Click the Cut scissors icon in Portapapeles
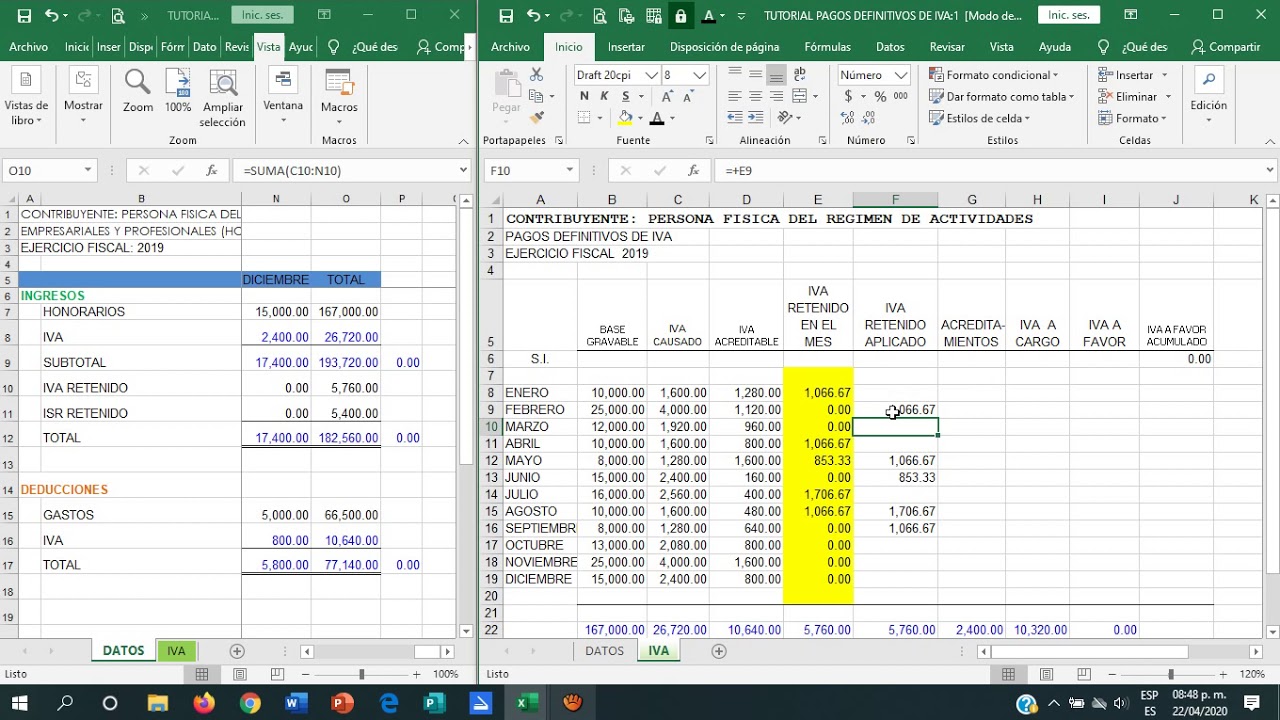Image resolution: width=1280 pixels, height=720 pixels. click(537, 75)
